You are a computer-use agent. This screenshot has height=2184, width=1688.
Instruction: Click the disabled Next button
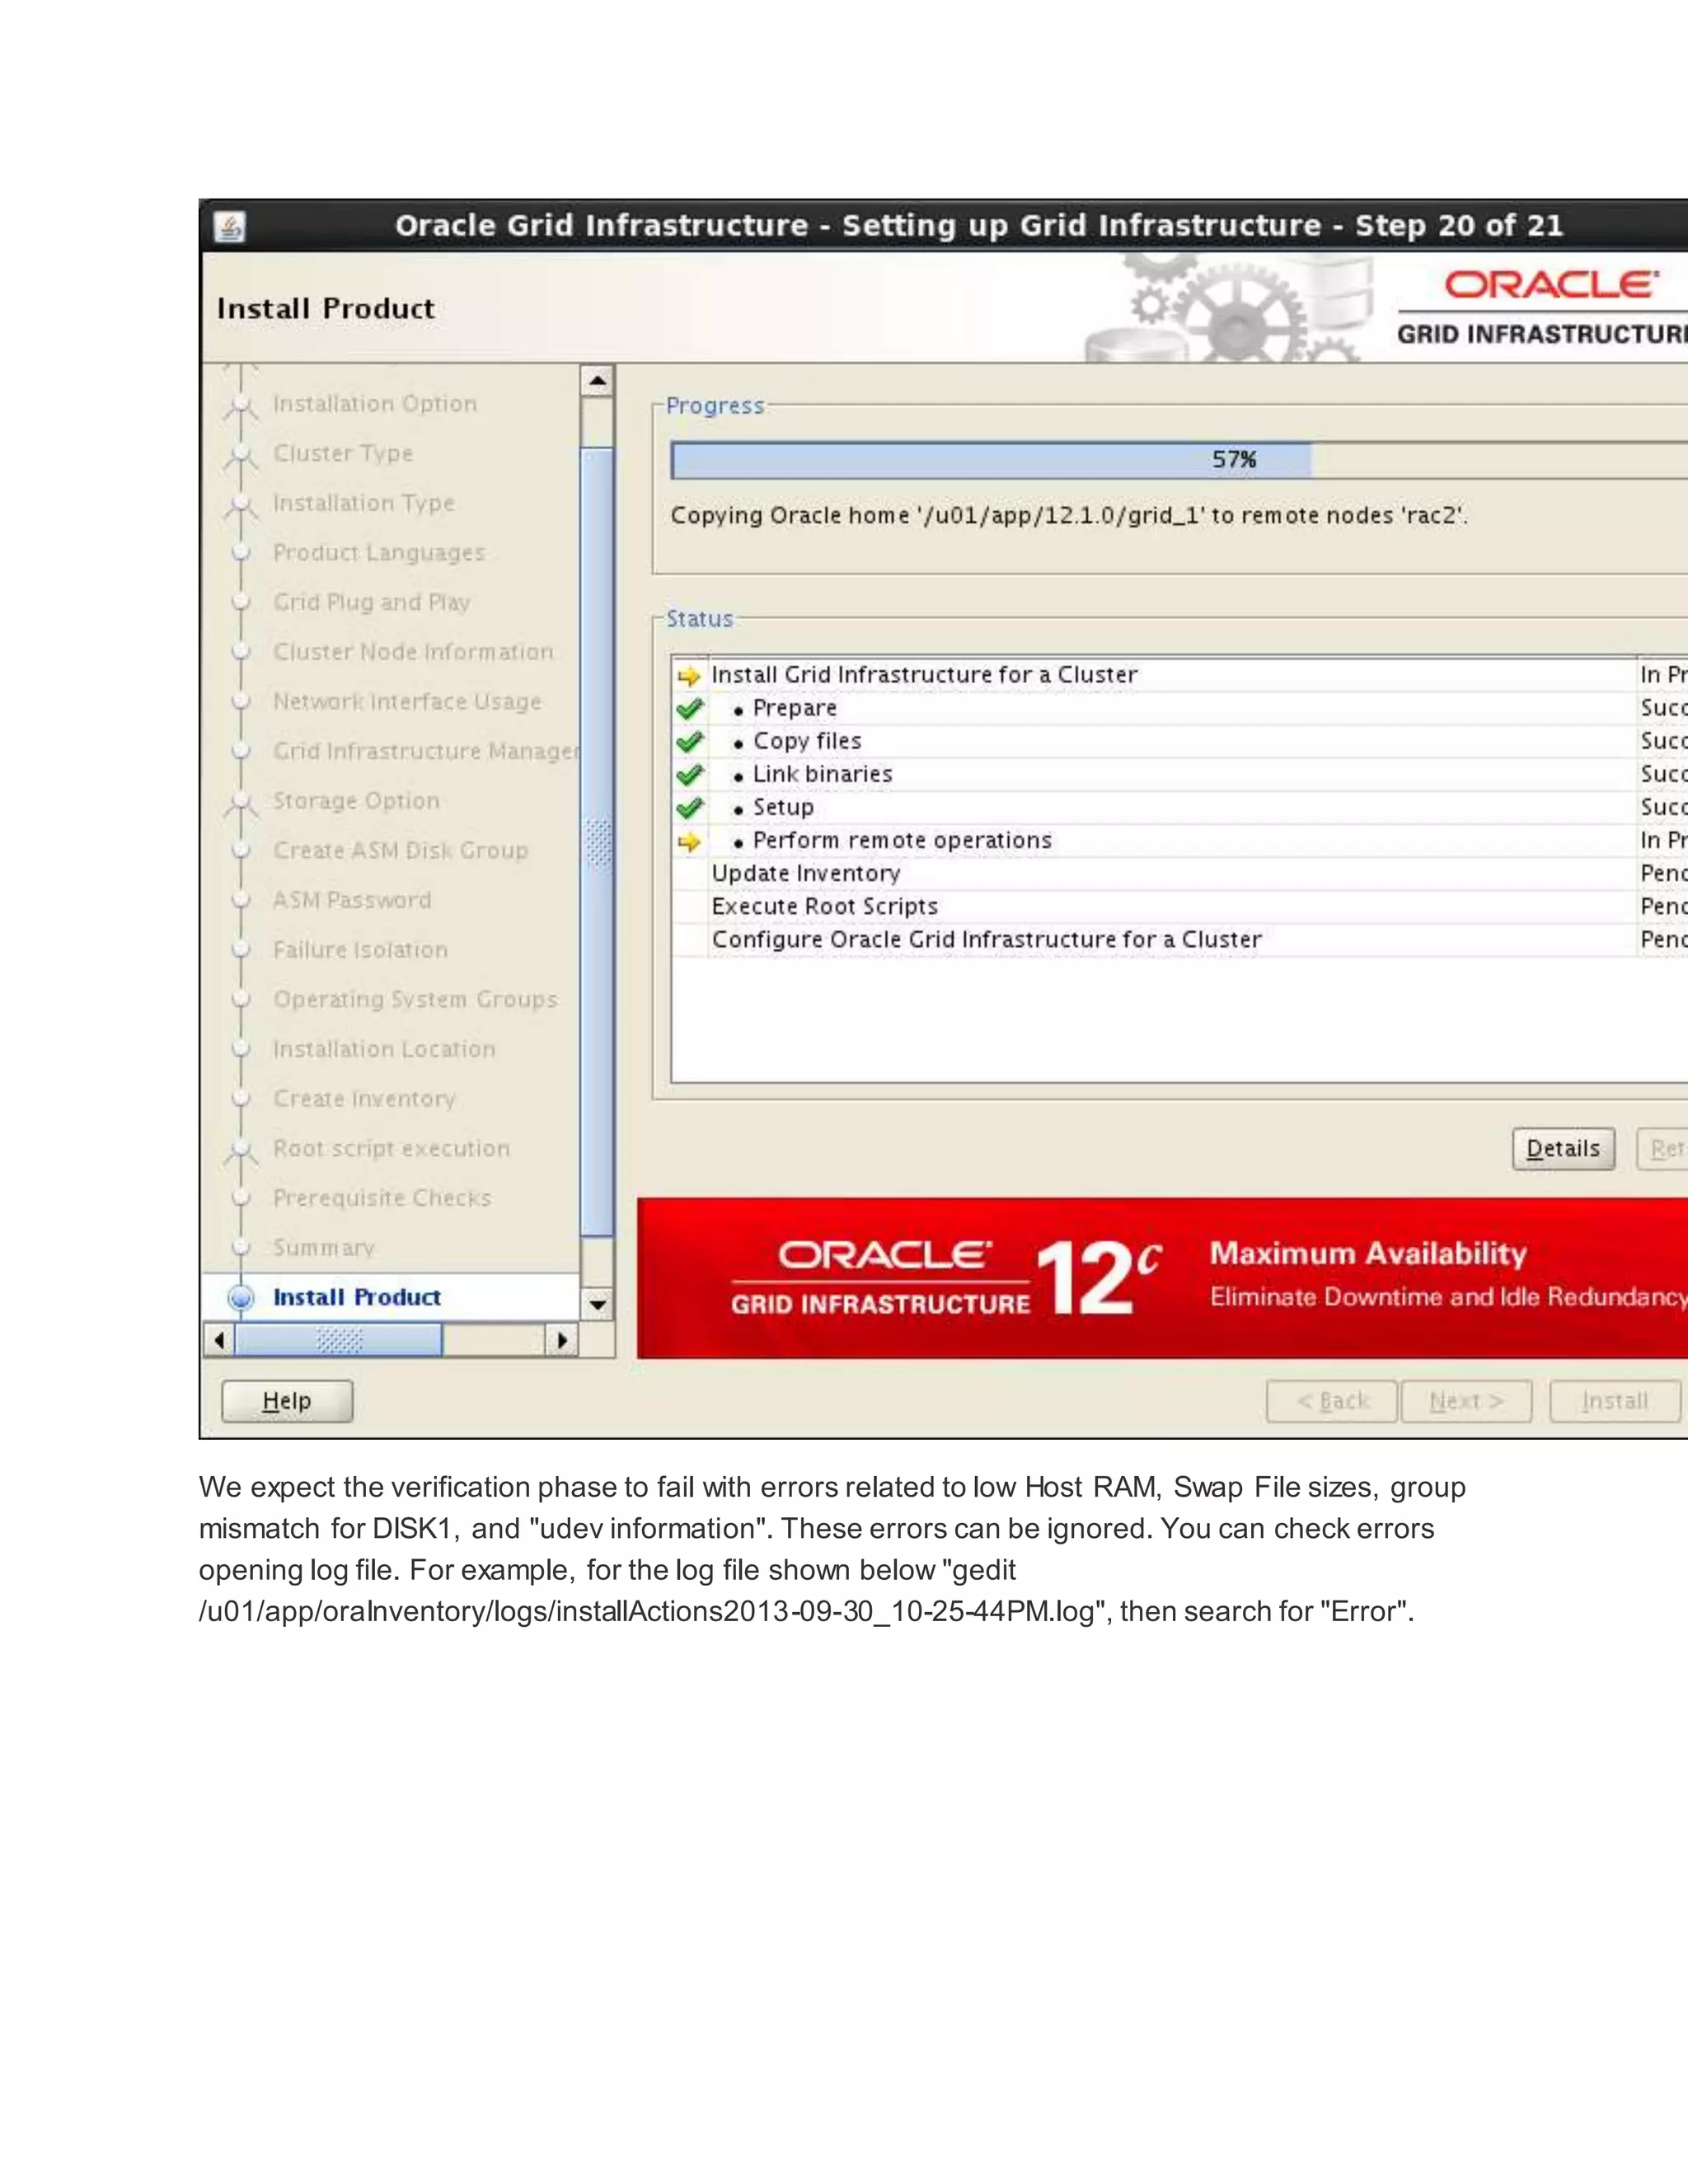coord(1466,1401)
